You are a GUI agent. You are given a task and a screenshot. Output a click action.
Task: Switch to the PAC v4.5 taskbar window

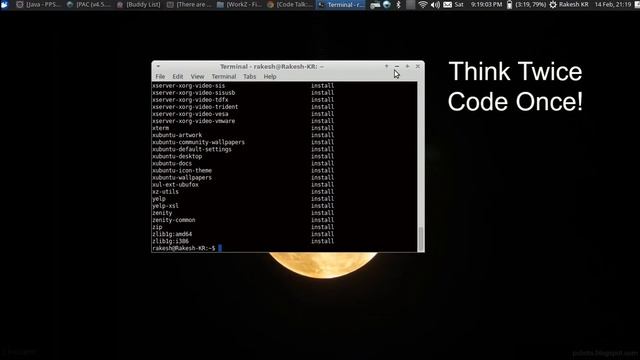(89, 4)
